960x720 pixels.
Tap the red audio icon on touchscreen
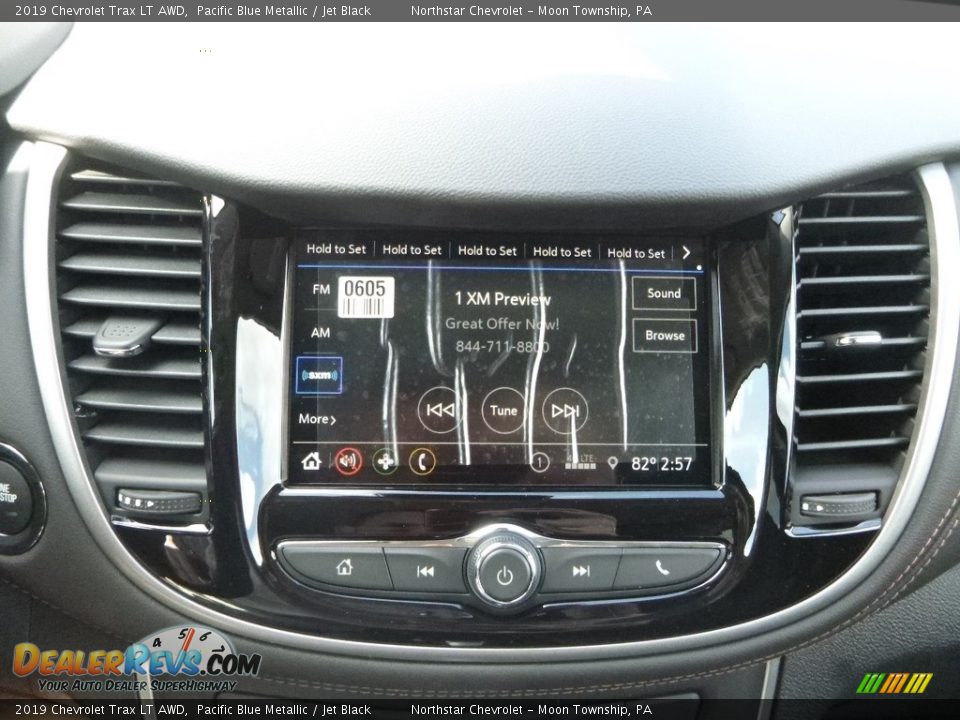point(348,462)
